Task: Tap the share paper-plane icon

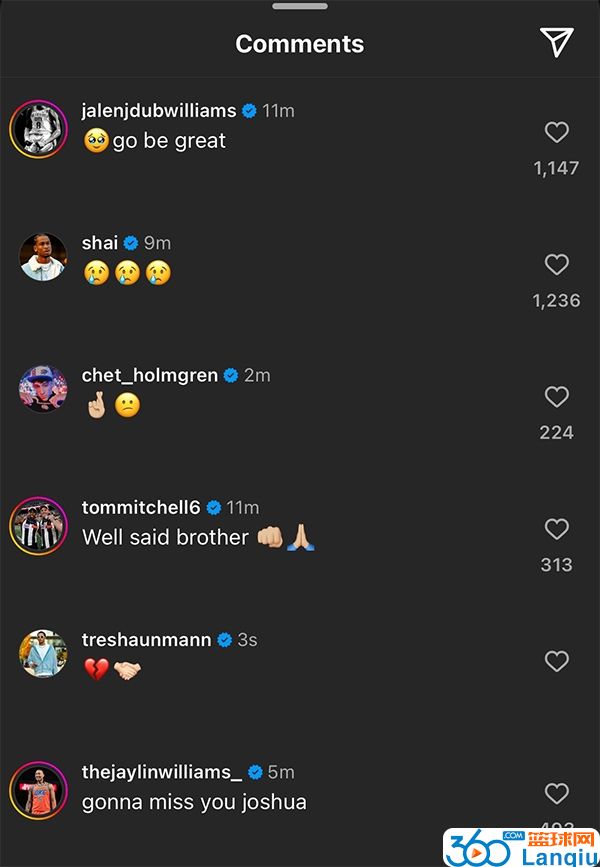Action: 556,43
